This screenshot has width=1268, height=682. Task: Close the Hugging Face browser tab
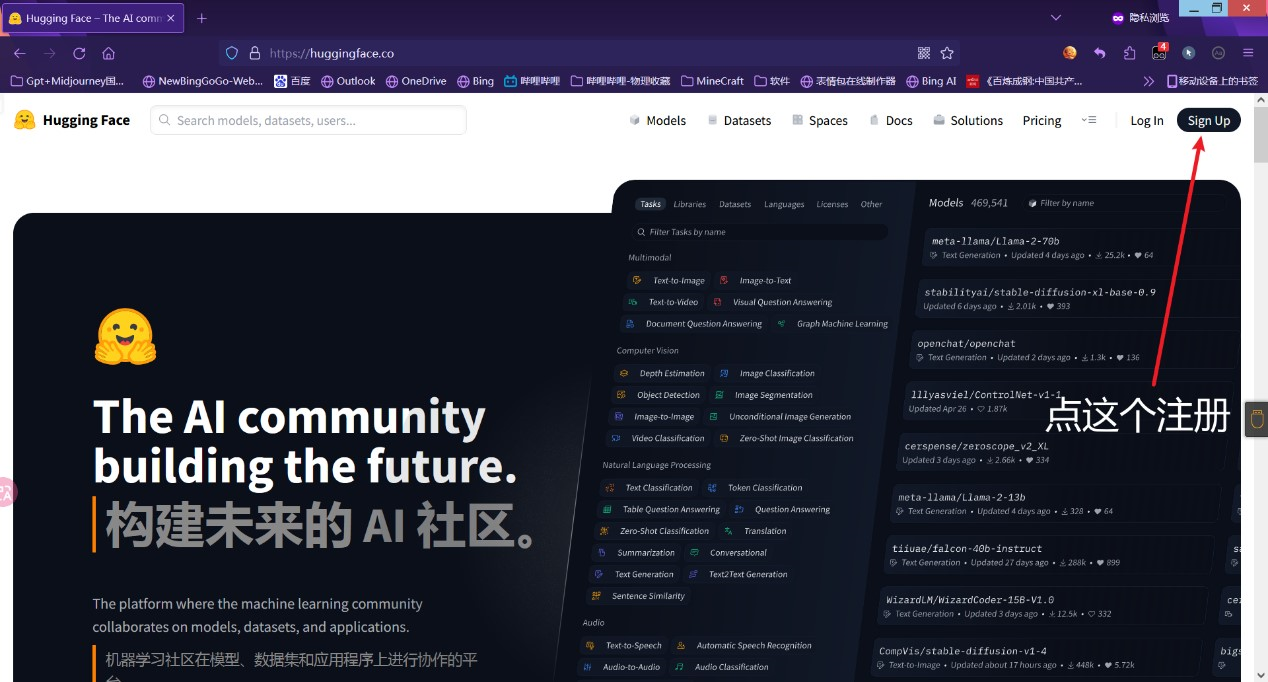click(x=173, y=18)
